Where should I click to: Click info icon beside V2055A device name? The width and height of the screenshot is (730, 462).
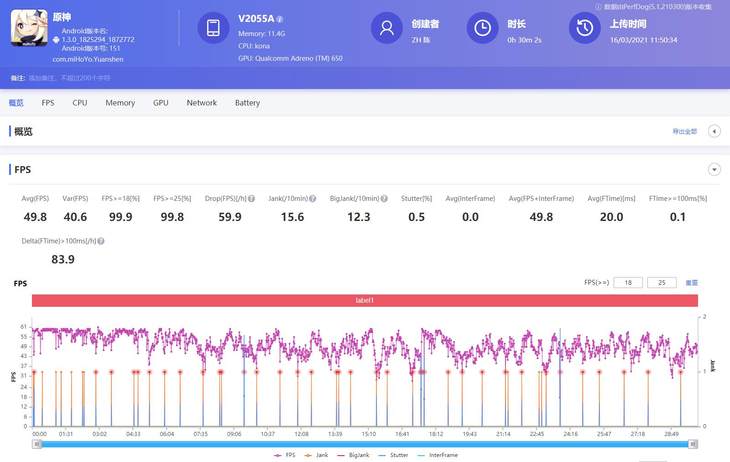point(280,19)
